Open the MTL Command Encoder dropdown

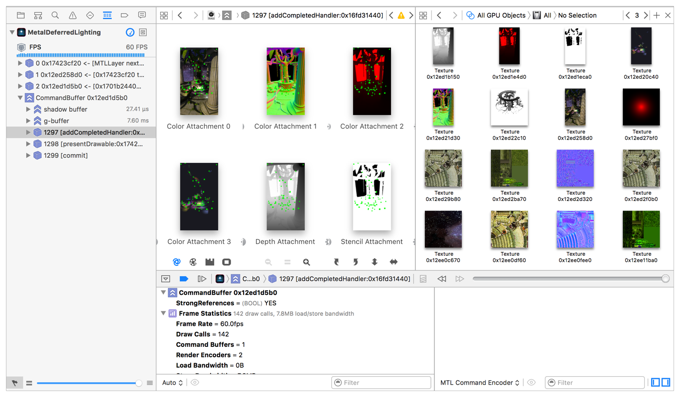[480, 382]
